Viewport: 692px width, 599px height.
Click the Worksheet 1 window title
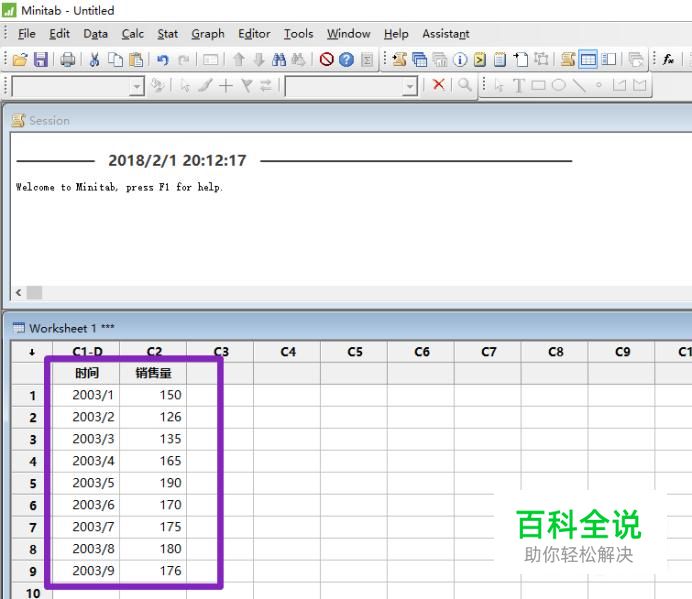(x=71, y=328)
